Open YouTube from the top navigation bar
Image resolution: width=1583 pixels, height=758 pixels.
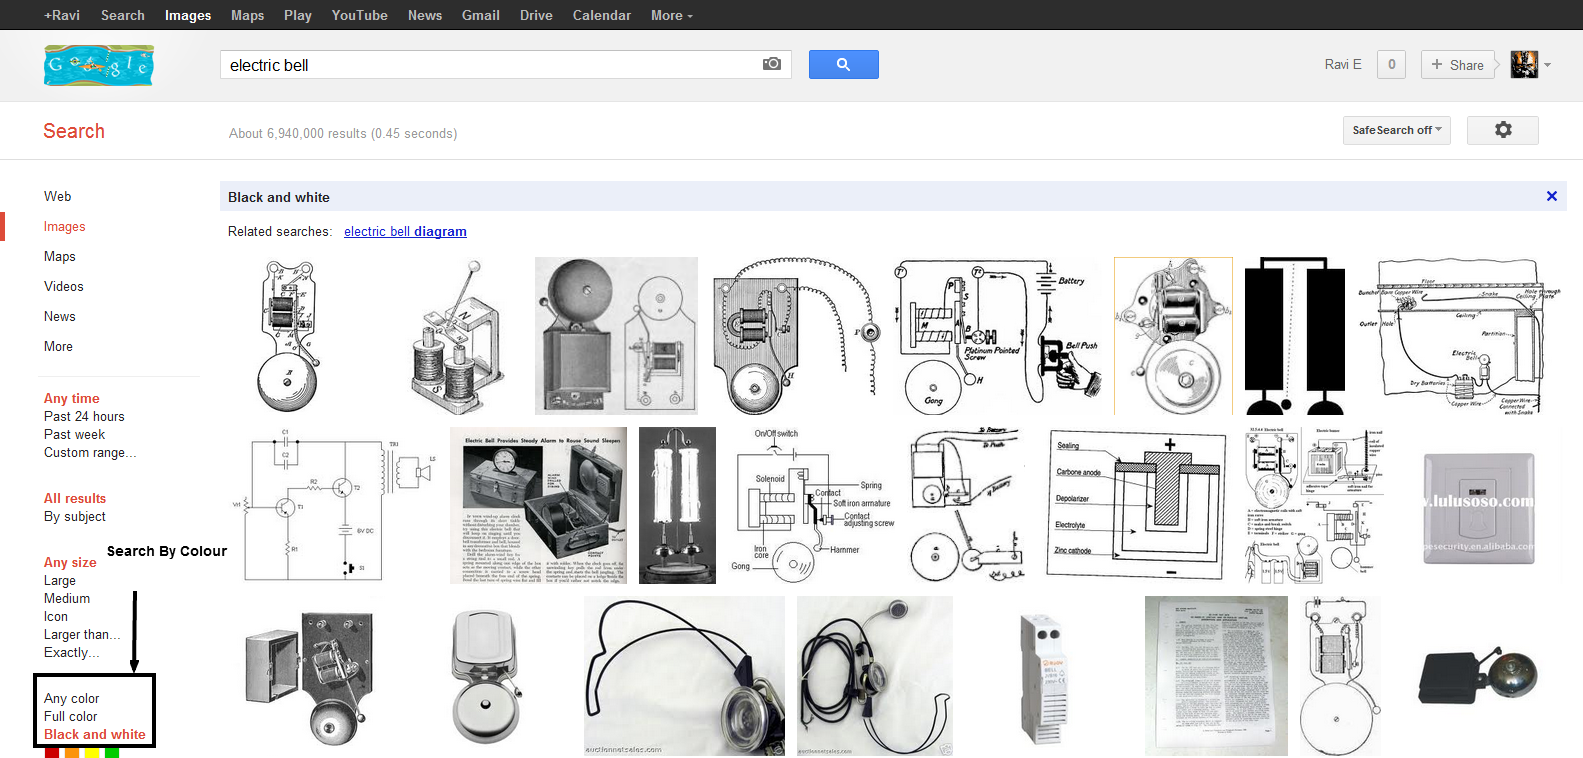point(359,15)
